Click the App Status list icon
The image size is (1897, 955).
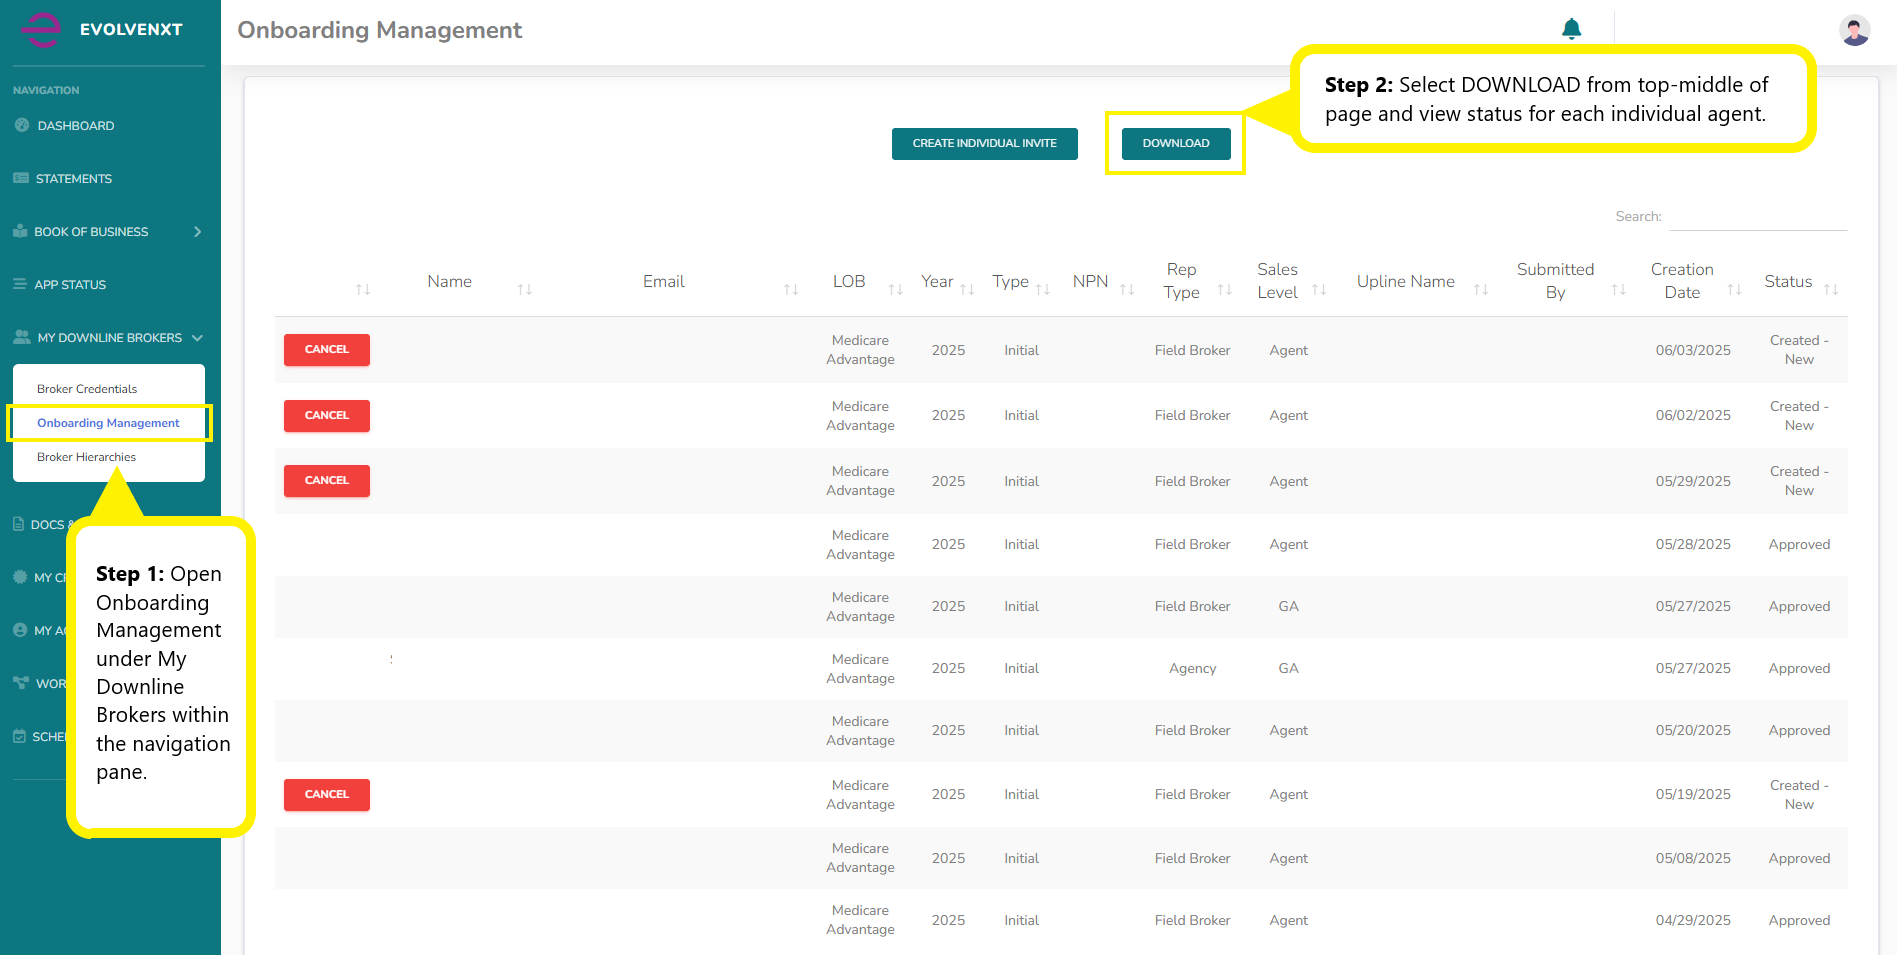pyautogui.click(x=20, y=284)
